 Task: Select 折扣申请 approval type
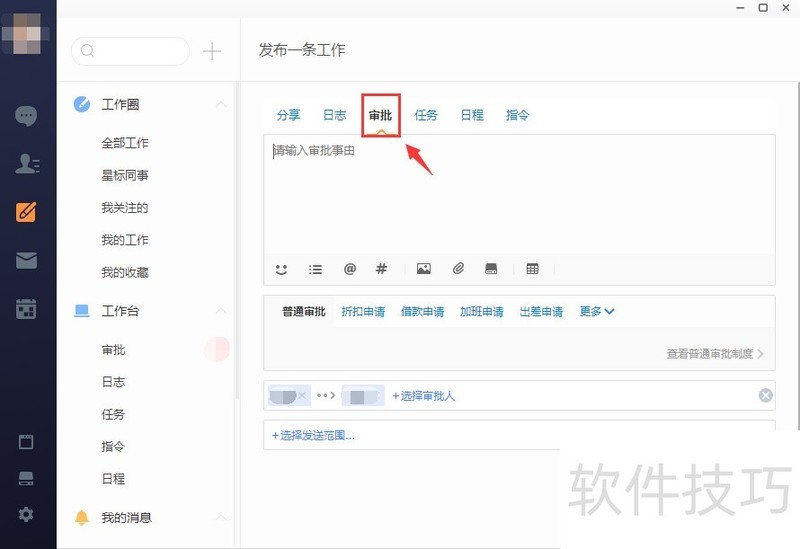point(363,311)
